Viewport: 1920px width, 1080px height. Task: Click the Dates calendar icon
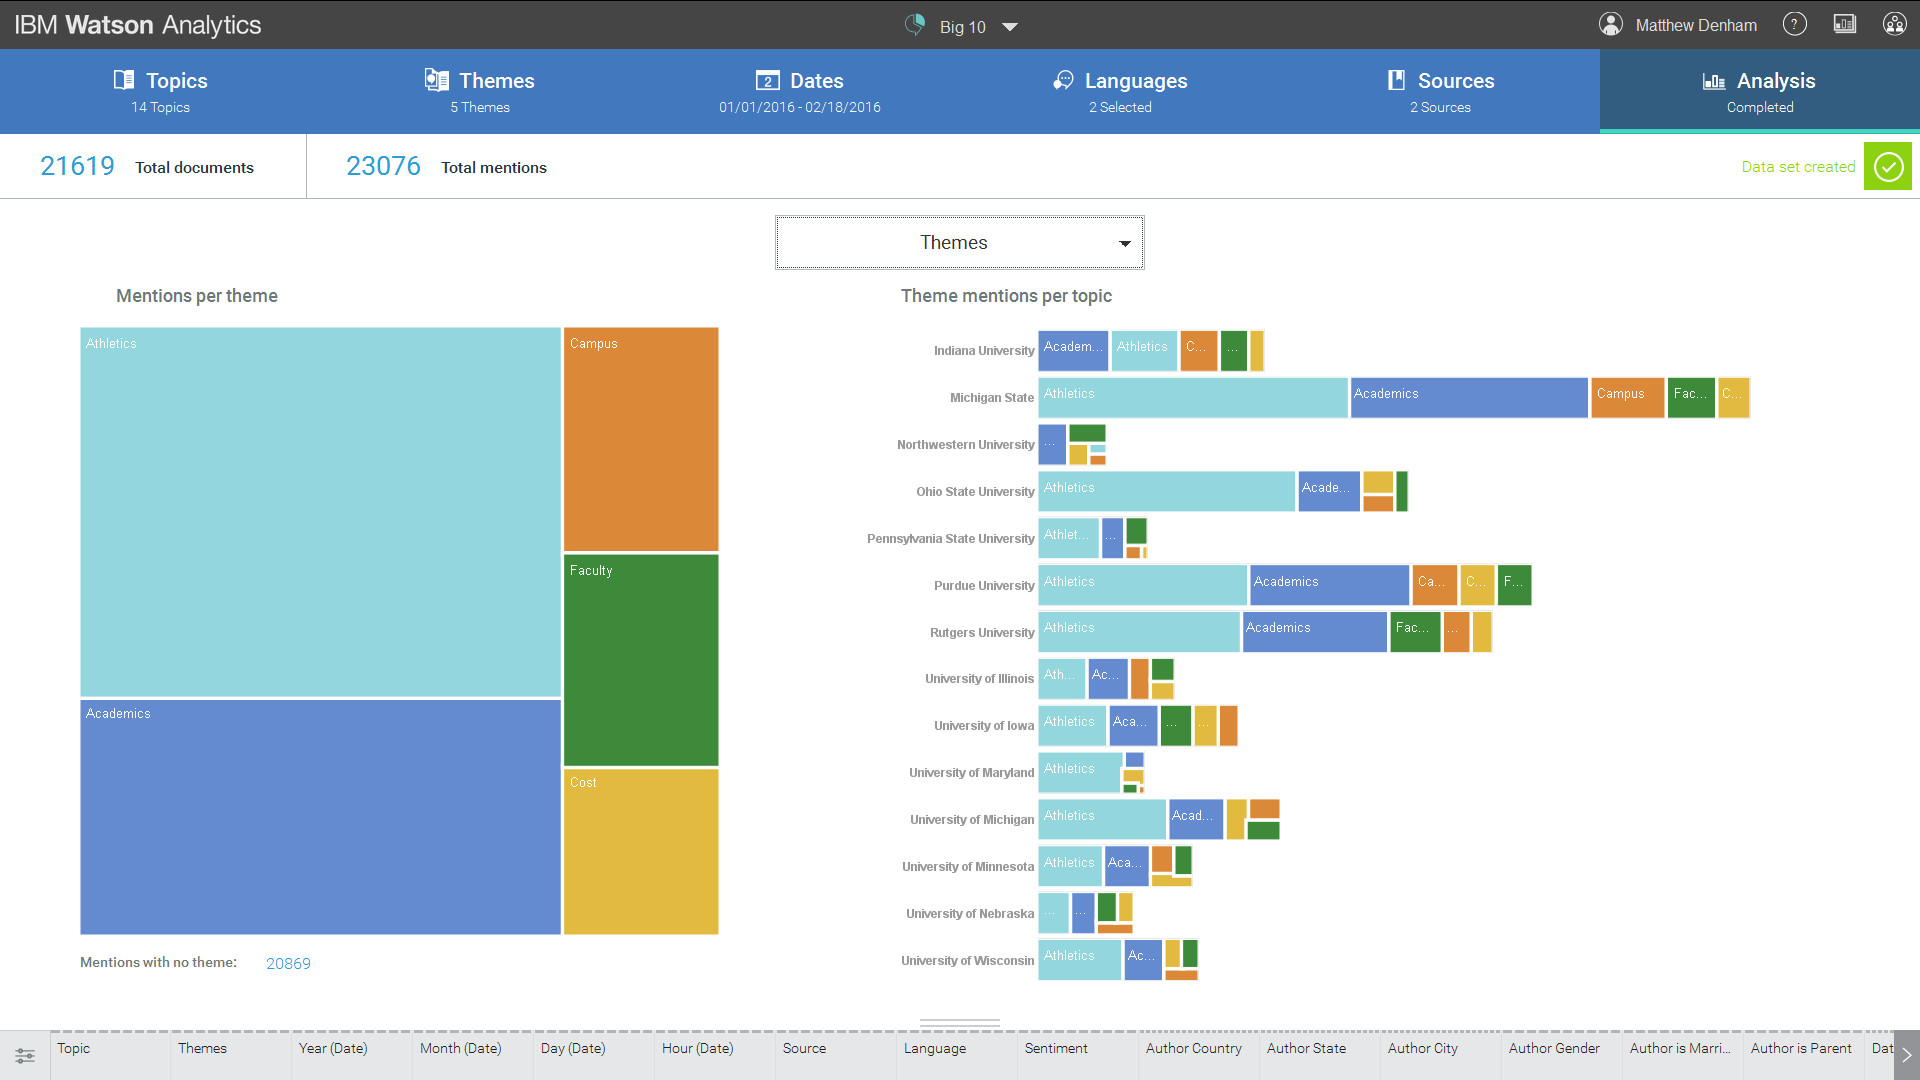point(768,81)
